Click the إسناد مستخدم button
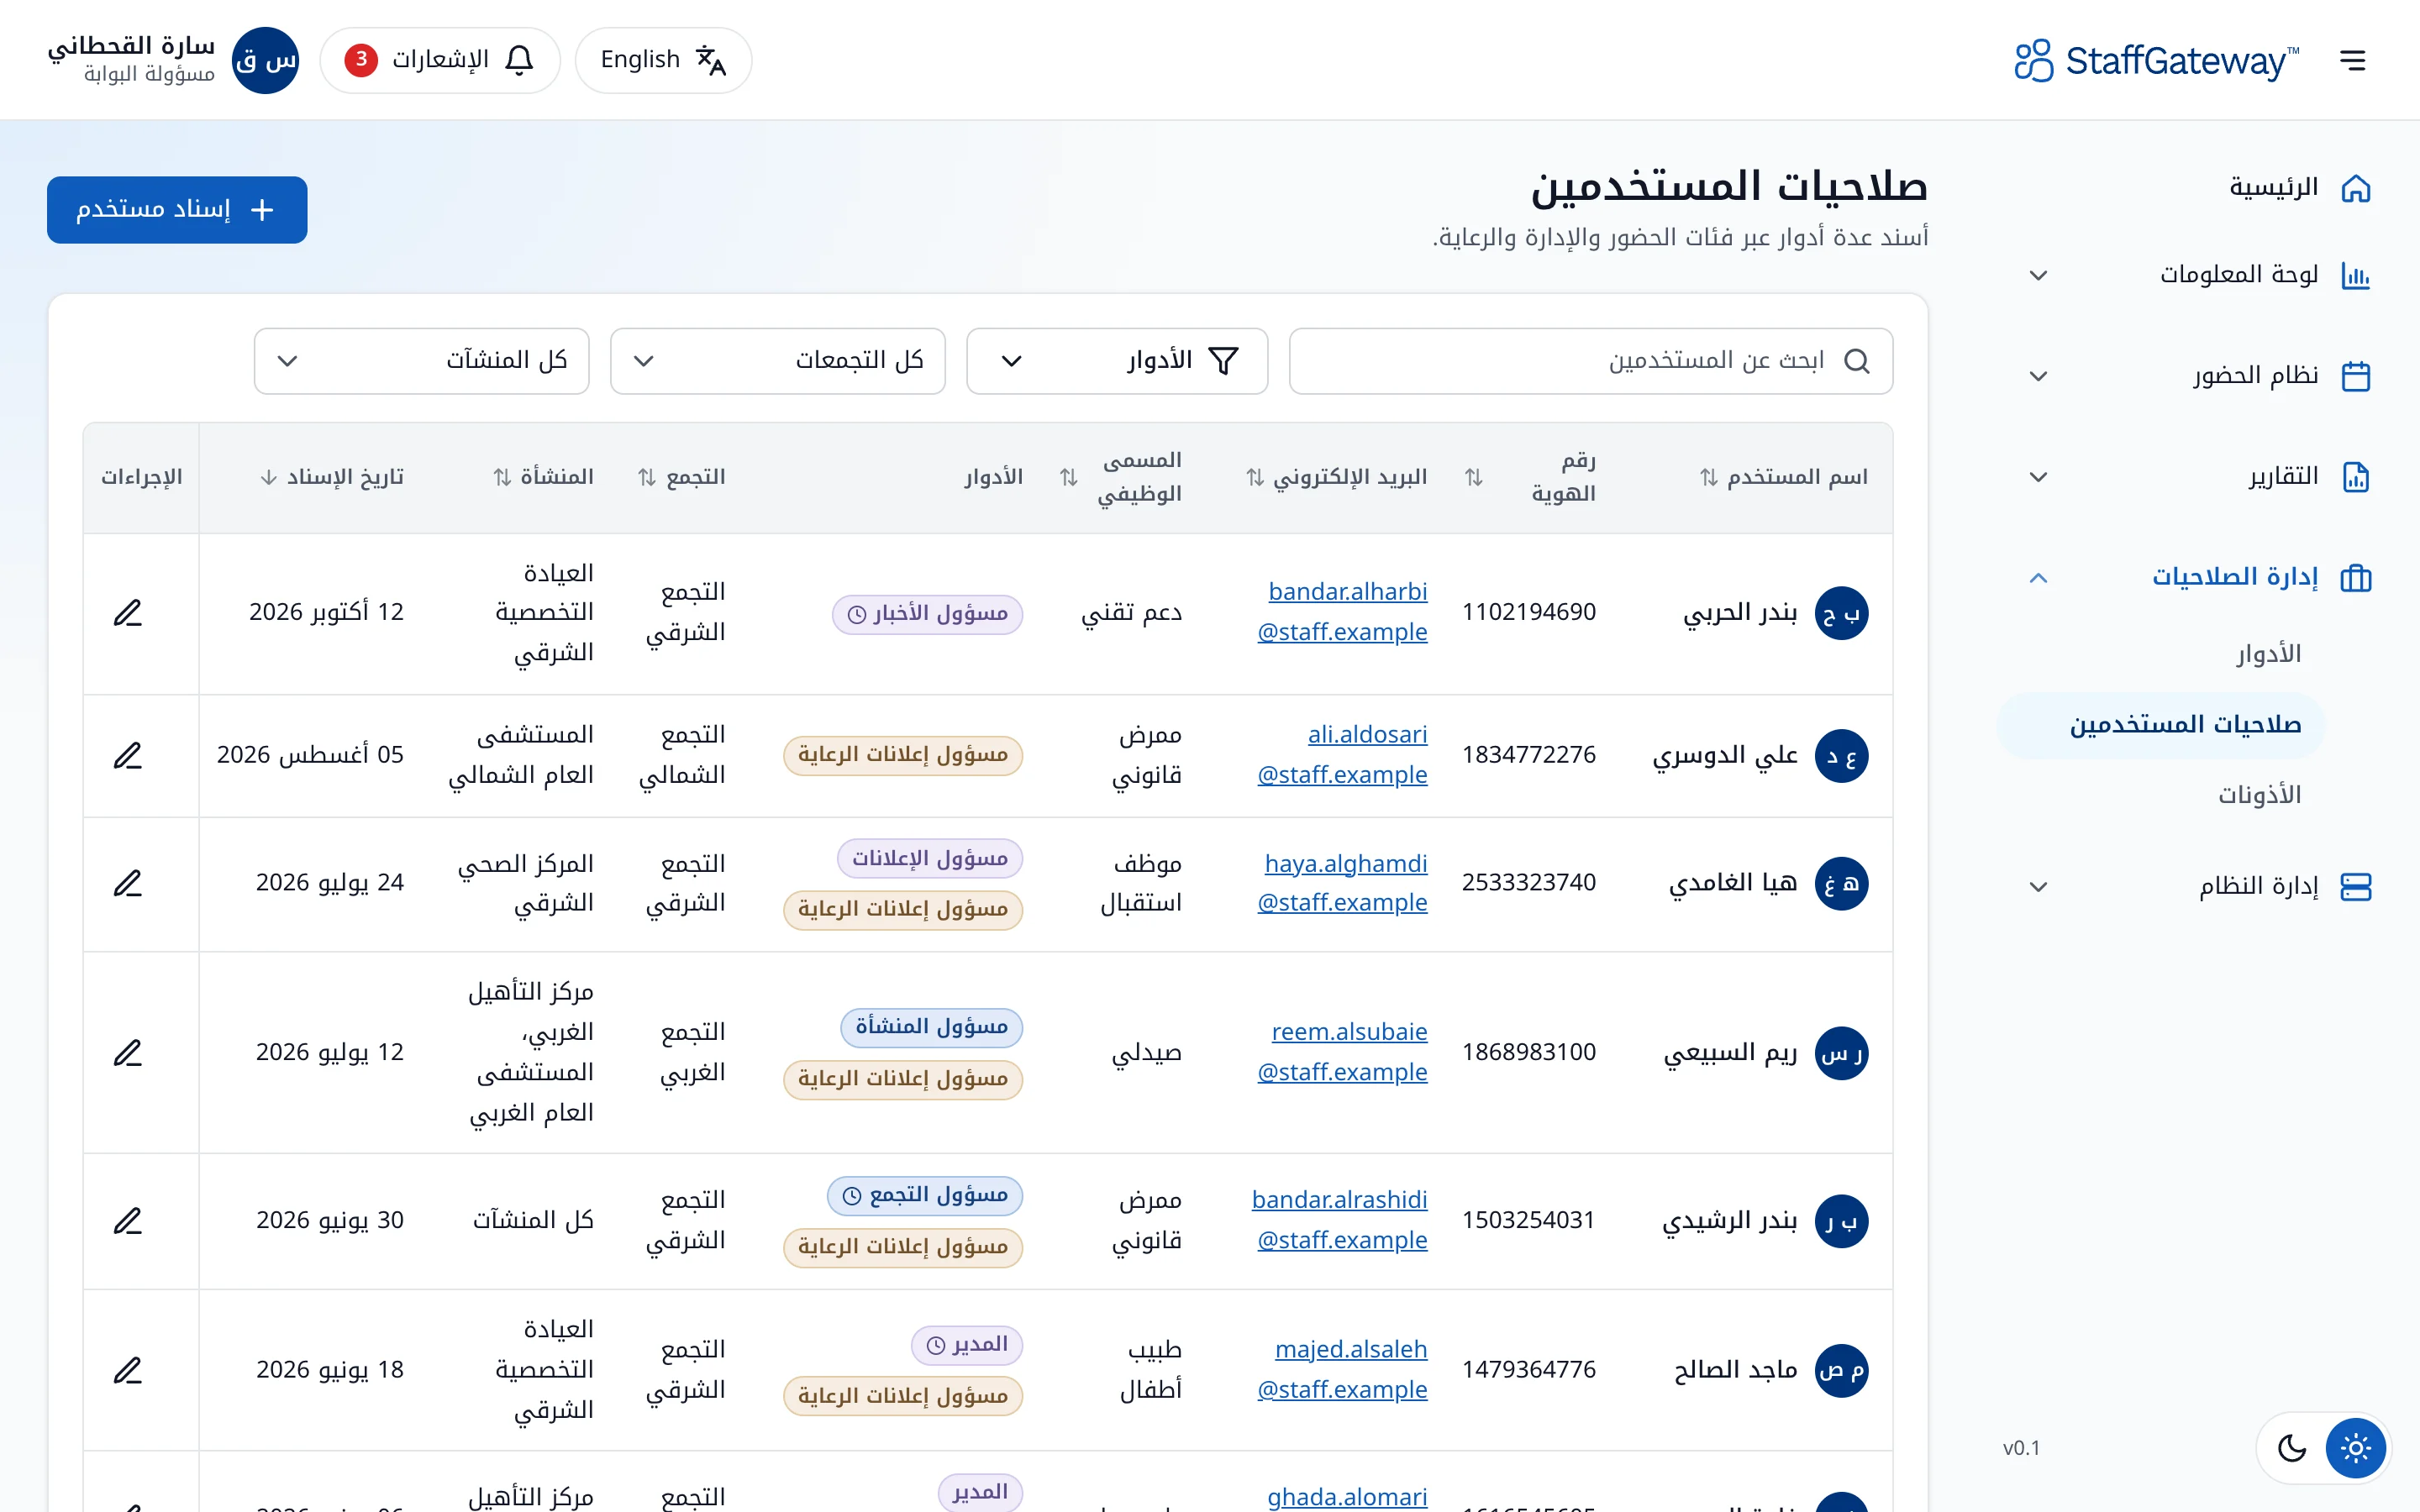The height and width of the screenshot is (1512, 2420). click(177, 210)
